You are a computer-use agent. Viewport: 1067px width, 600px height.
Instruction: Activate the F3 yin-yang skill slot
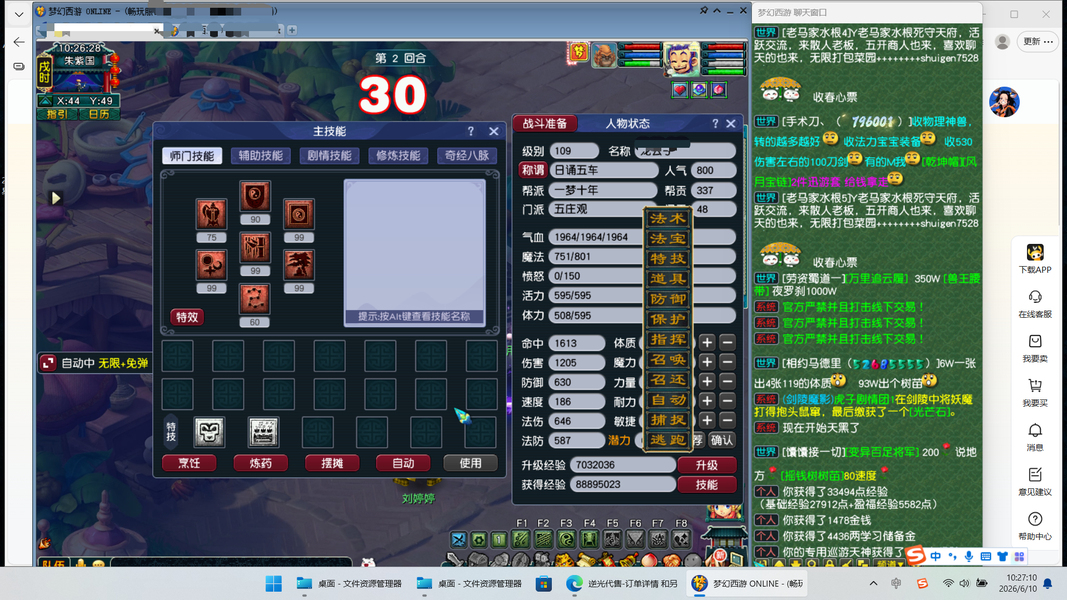point(566,539)
